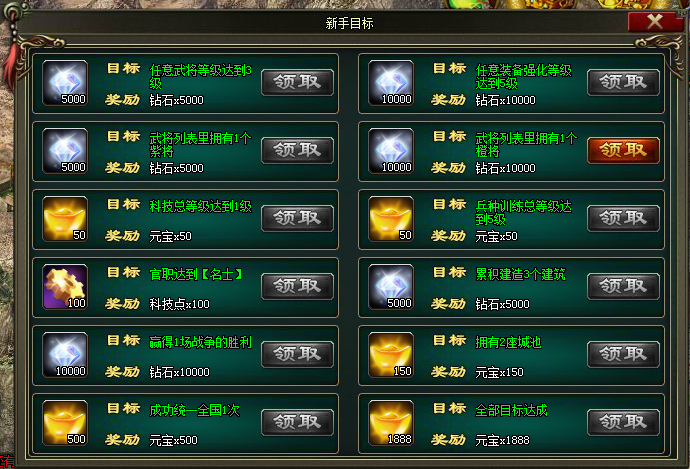This screenshot has width=690, height=469.
Task: Click 领取 button for 拥有2座城池
Action: [623, 354]
